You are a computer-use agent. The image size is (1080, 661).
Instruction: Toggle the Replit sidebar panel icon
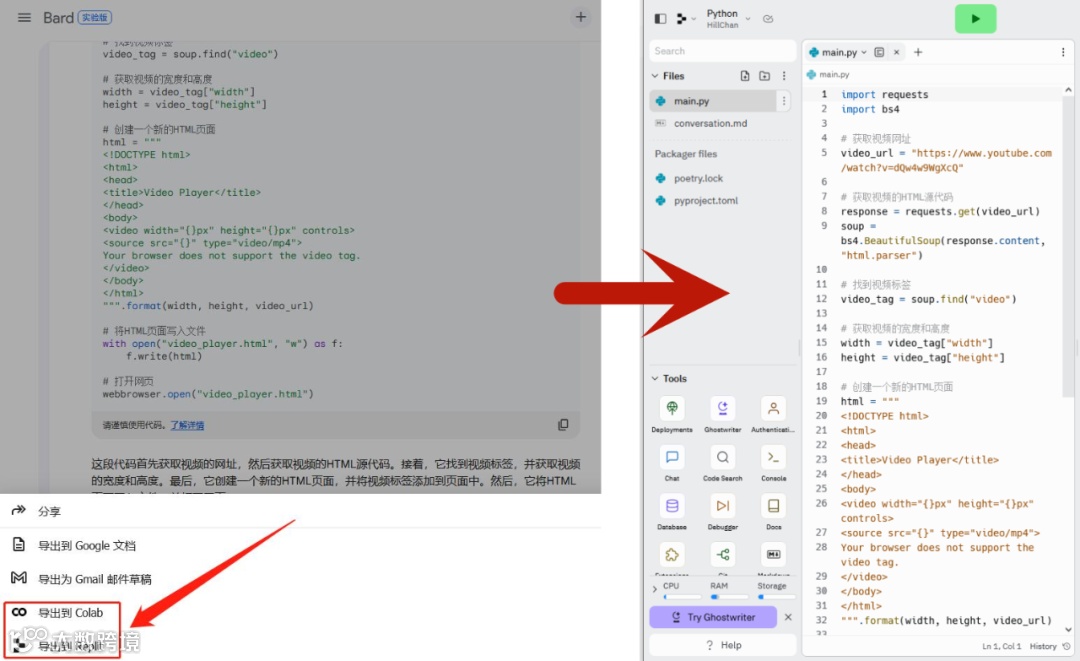tap(661, 19)
